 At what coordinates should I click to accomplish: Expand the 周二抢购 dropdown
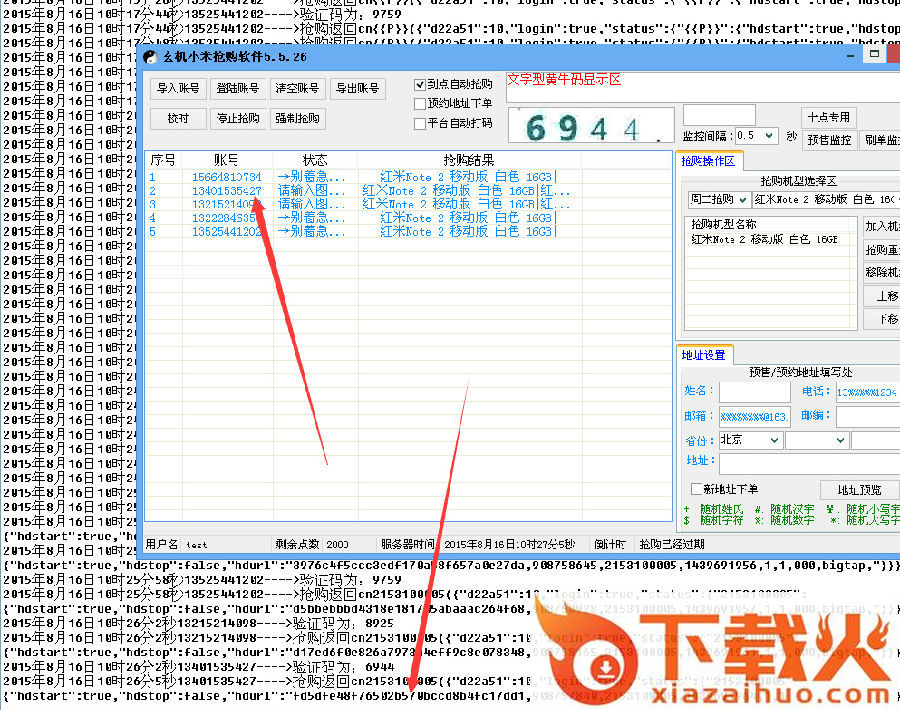tap(744, 199)
